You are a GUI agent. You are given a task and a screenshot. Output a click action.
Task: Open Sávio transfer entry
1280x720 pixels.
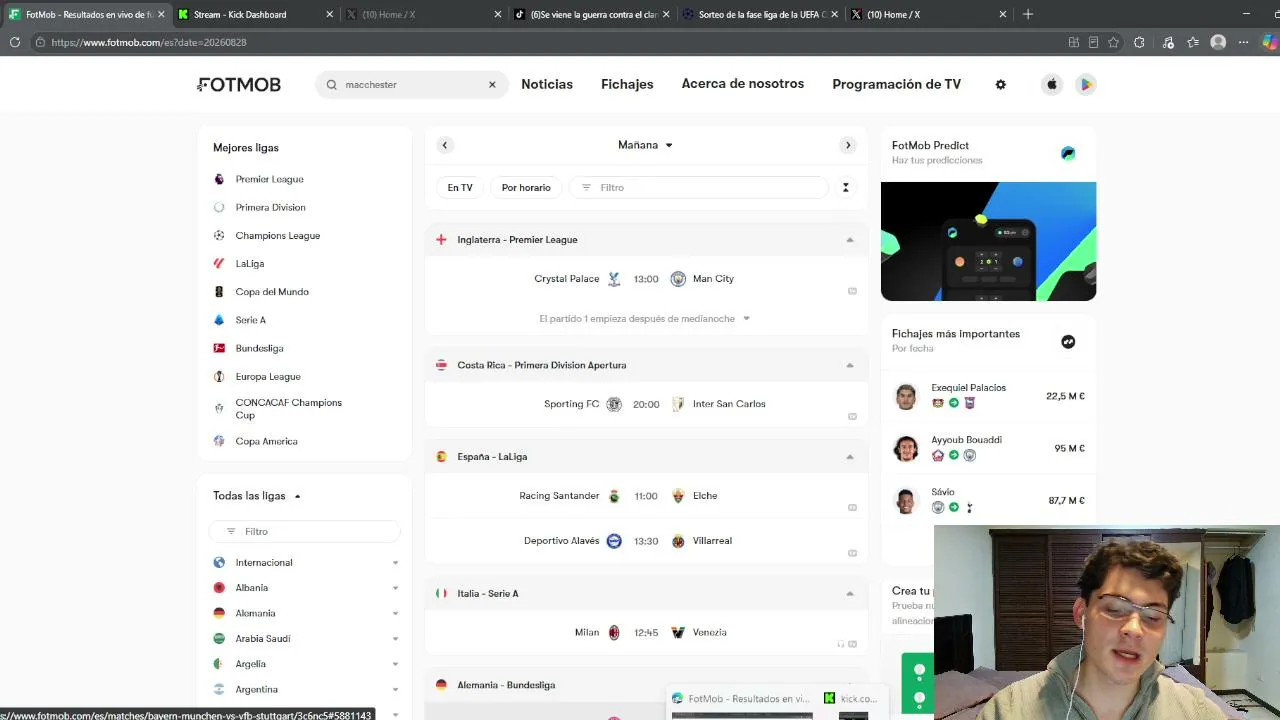pos(988,500)
